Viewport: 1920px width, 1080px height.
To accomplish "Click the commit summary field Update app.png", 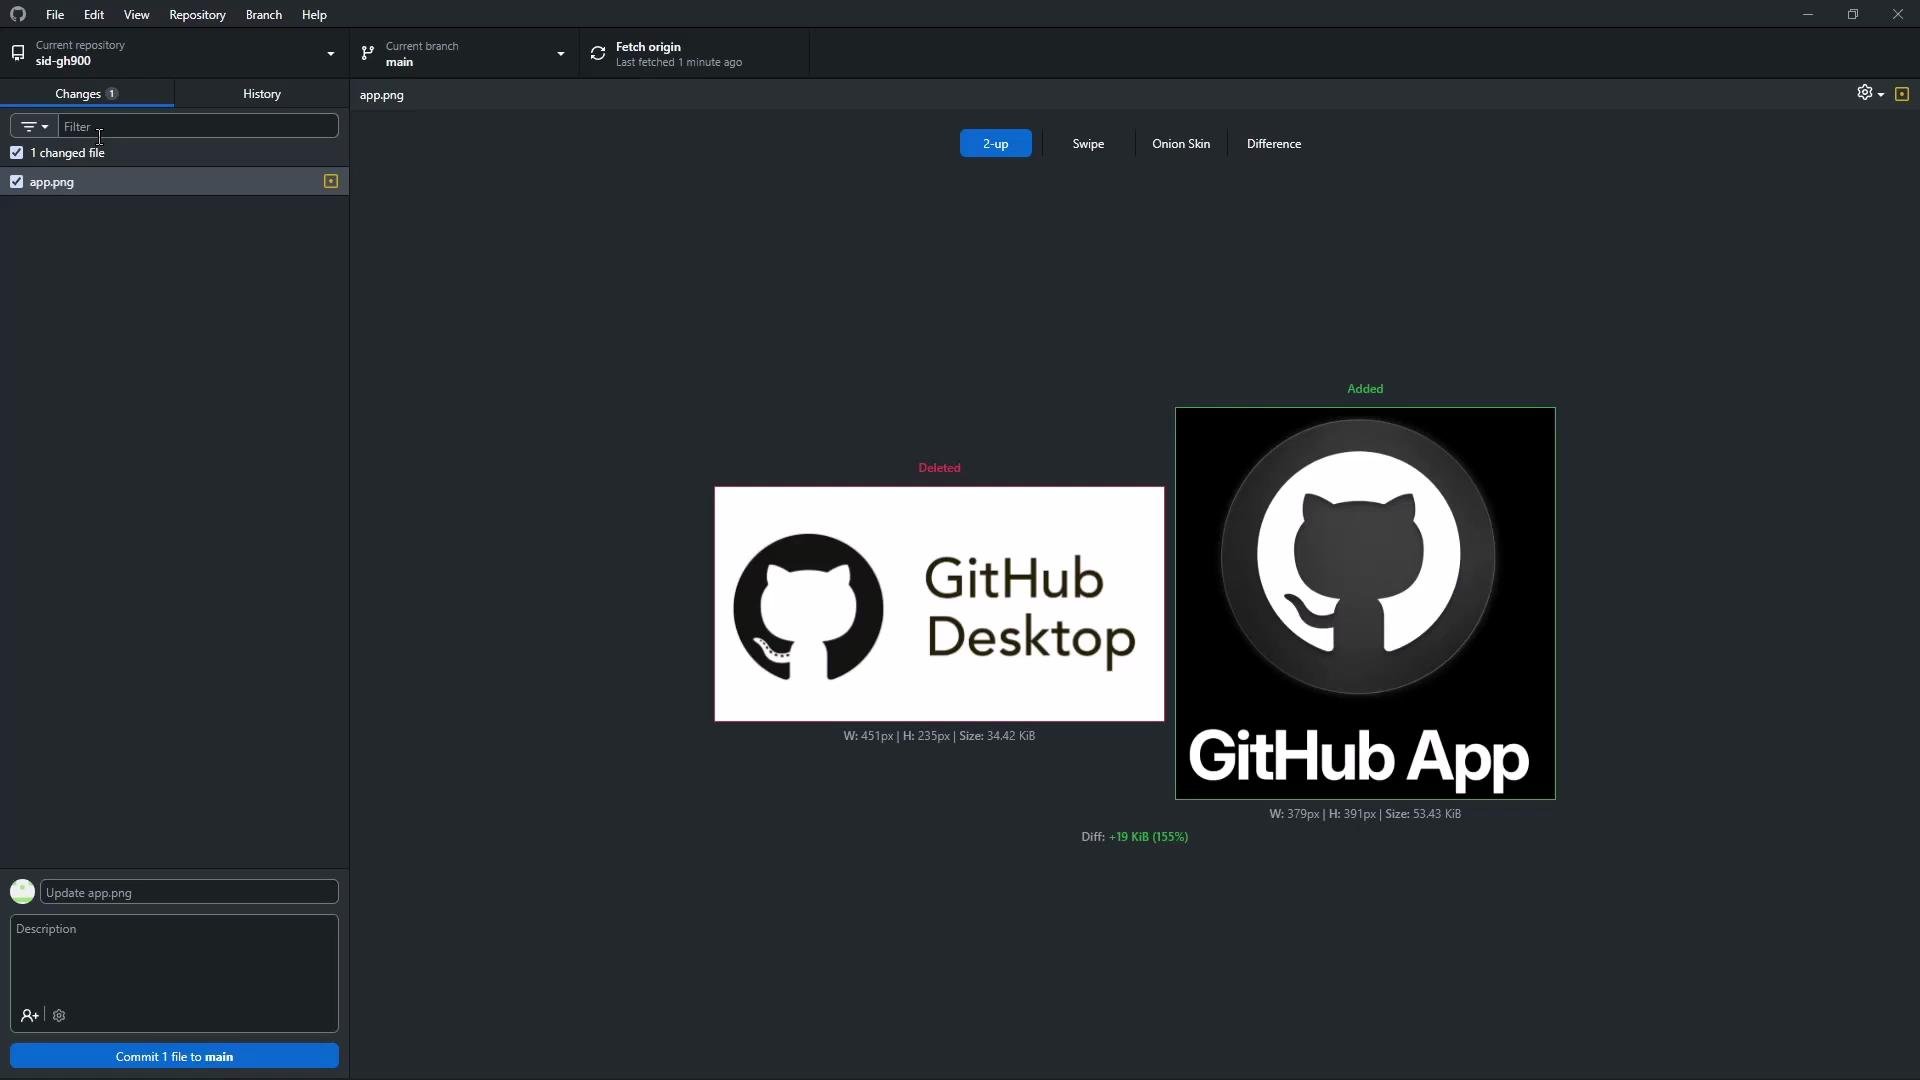I will (x=189, y=892).
